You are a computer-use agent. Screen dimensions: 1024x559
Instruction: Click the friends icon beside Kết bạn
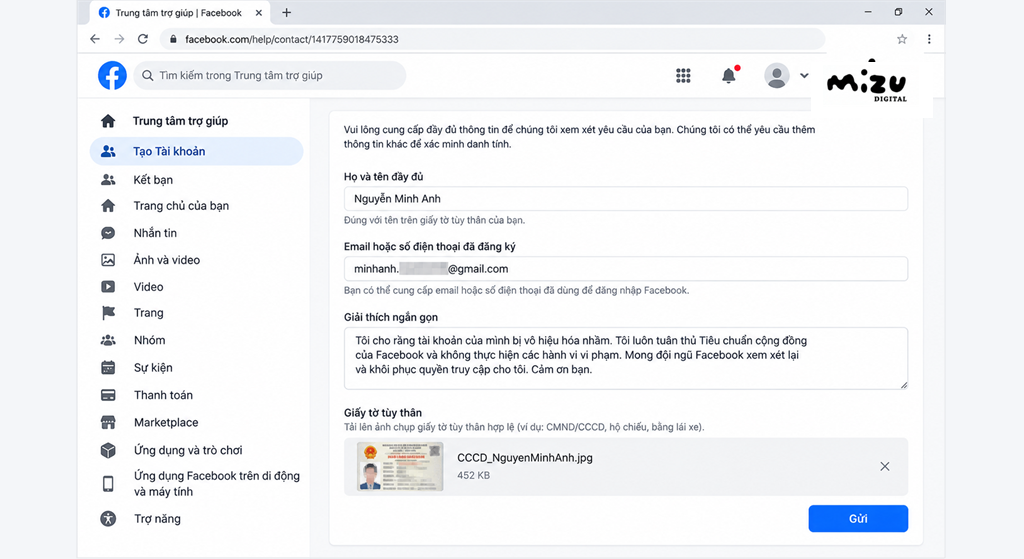click(108, 180)
